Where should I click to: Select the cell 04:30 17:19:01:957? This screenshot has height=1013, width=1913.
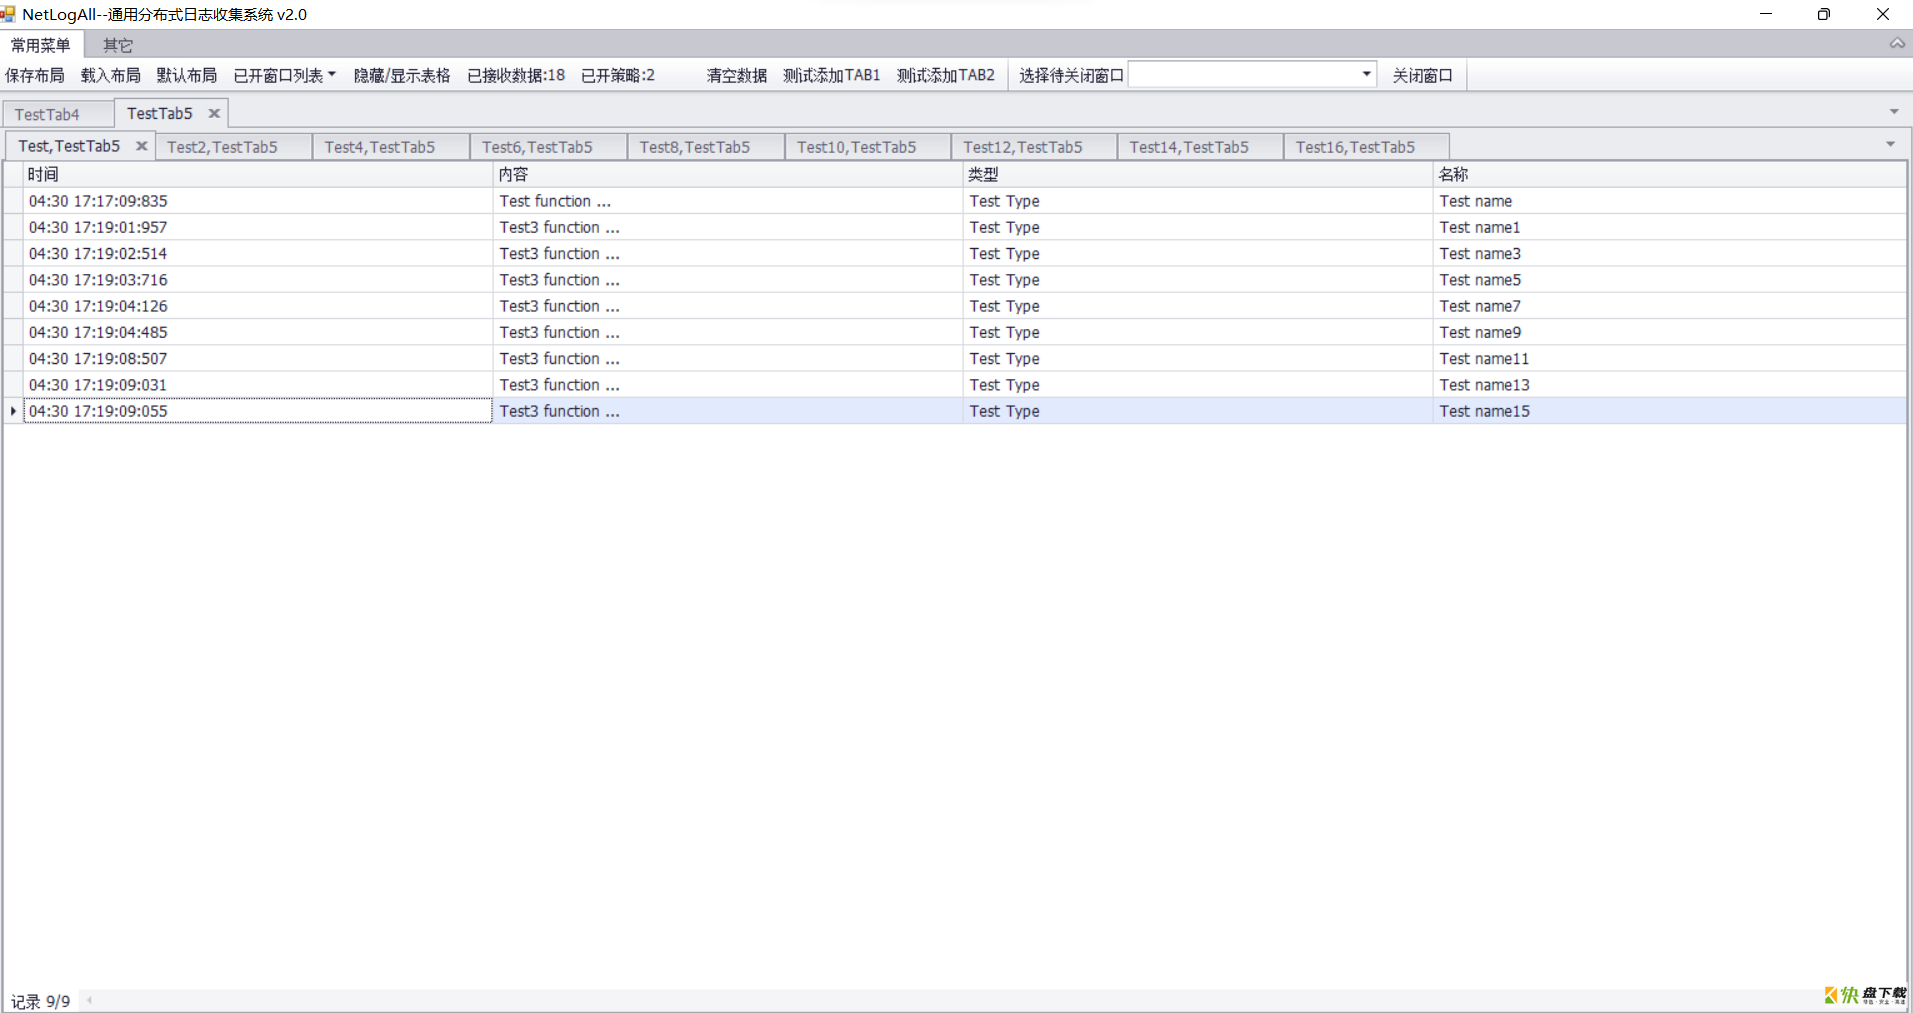point(258,227)
